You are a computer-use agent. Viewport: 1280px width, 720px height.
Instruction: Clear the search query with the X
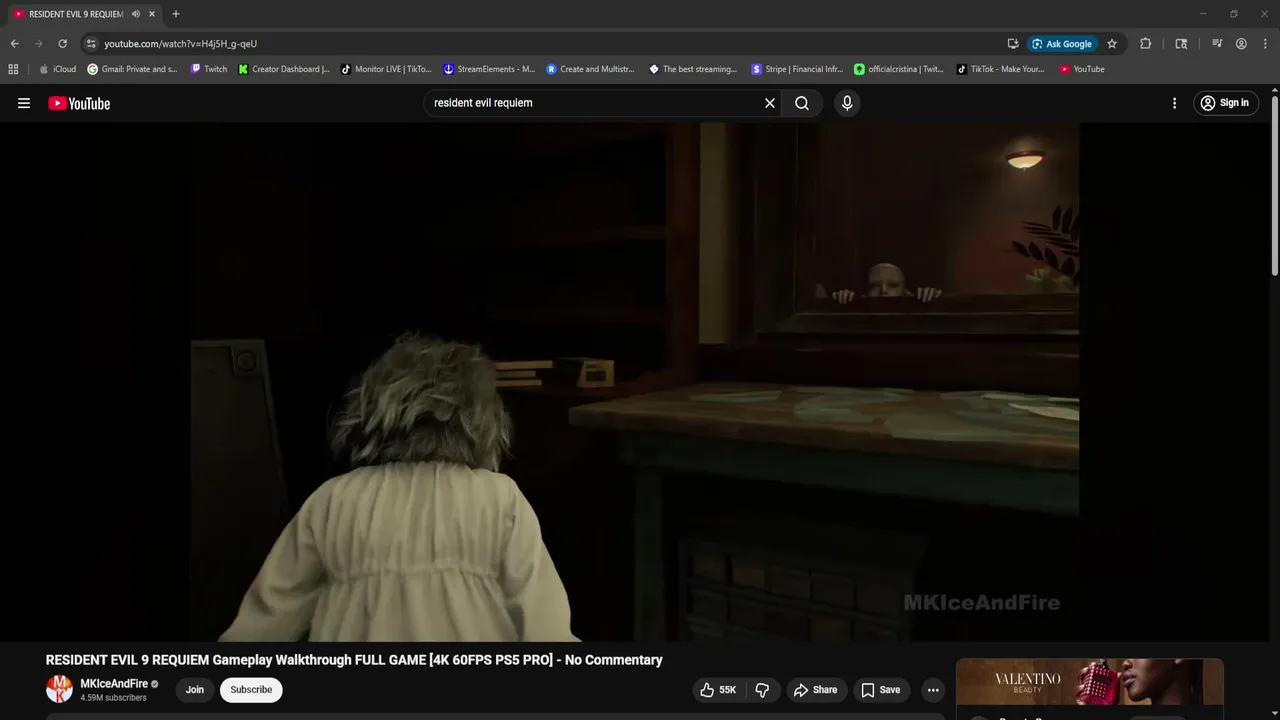pyautogui.click(x=770, y=103)
